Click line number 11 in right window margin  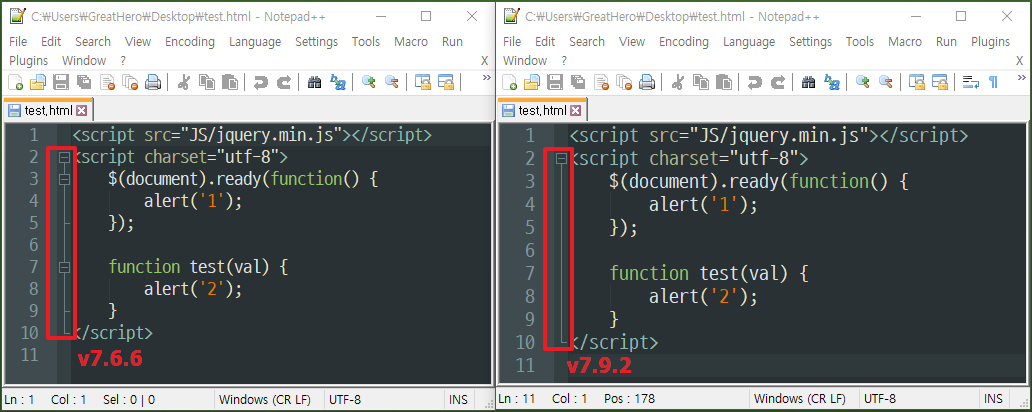(x=525, y=365)
